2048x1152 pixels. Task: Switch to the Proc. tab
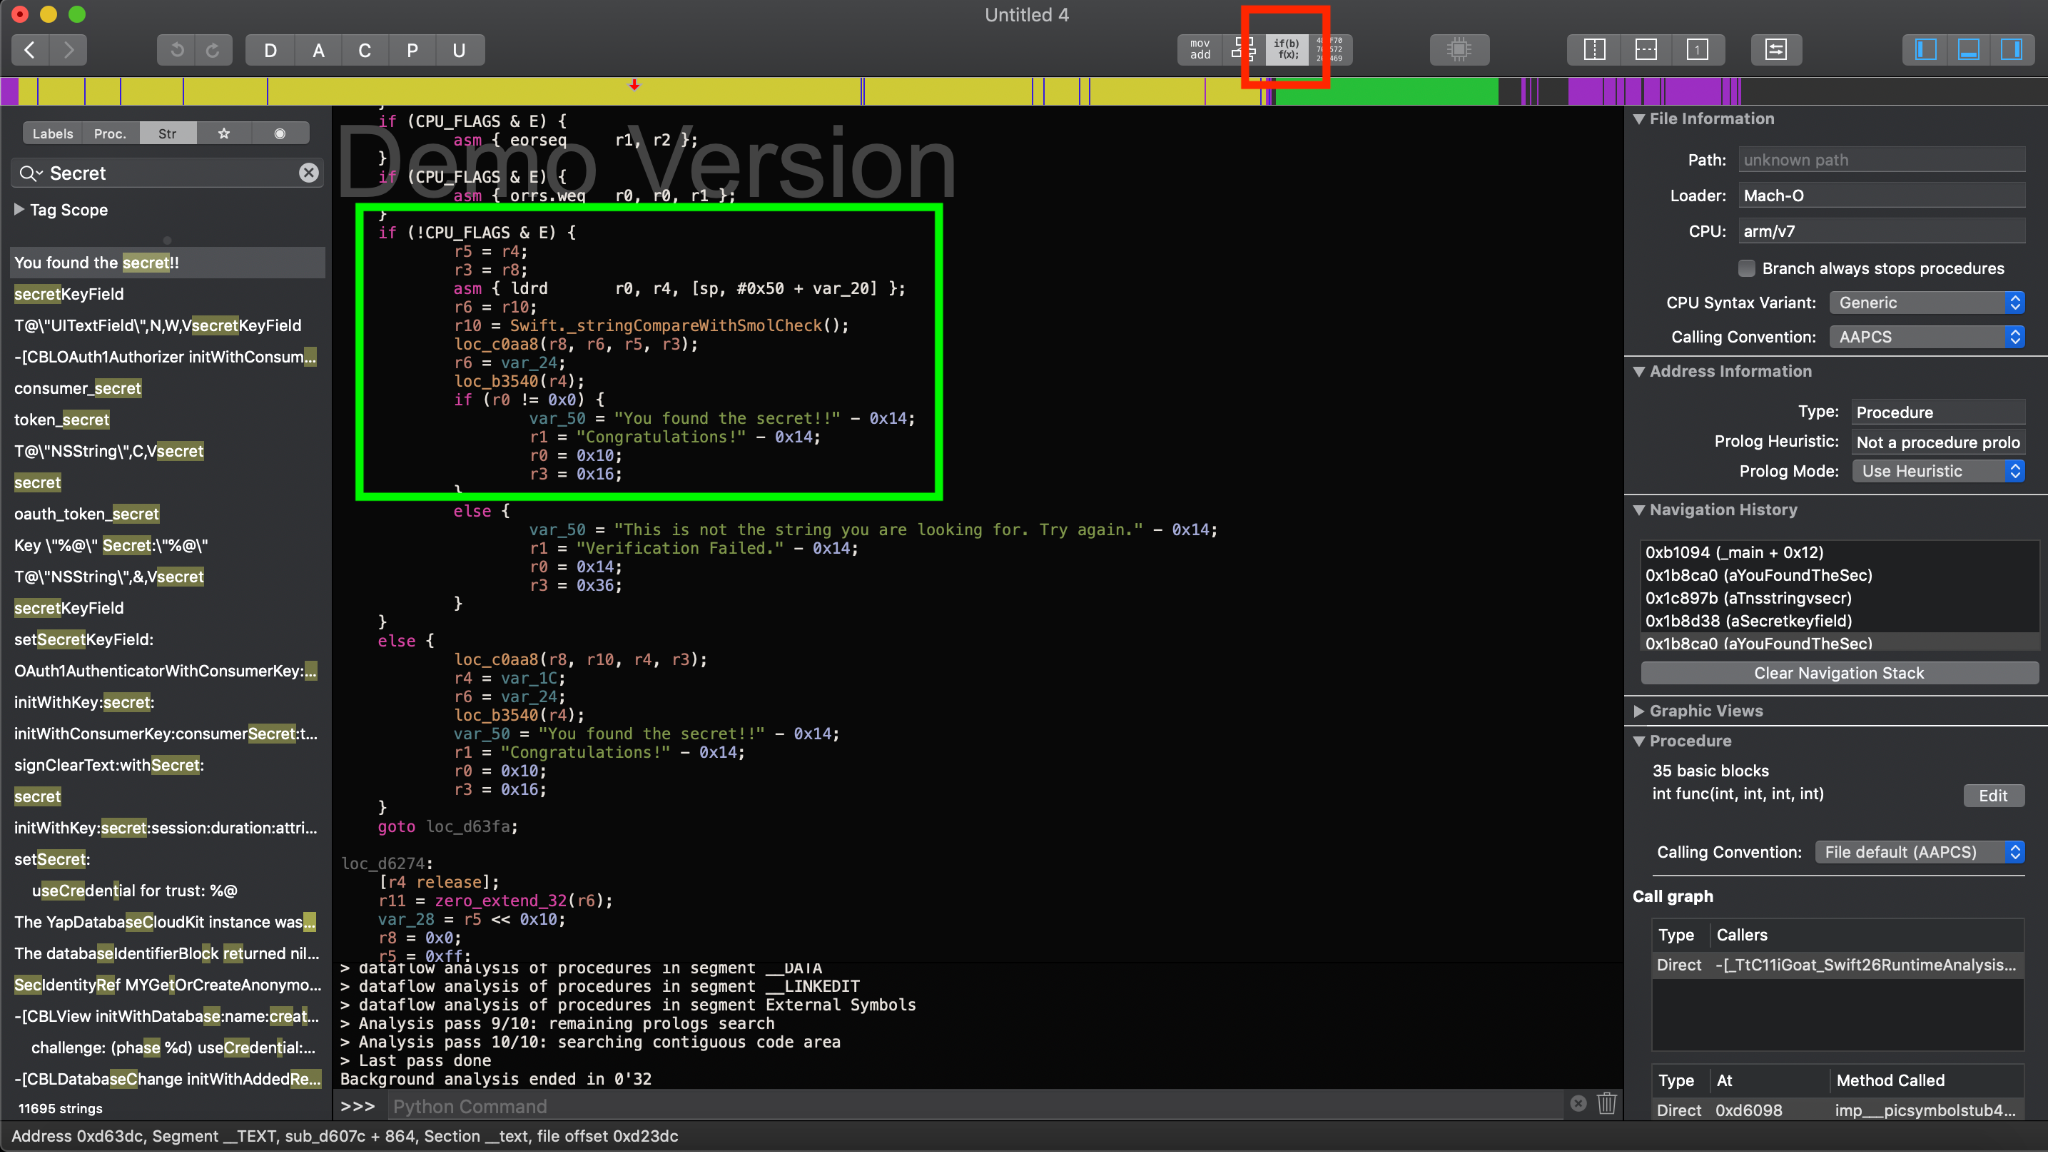click(110, 133)
